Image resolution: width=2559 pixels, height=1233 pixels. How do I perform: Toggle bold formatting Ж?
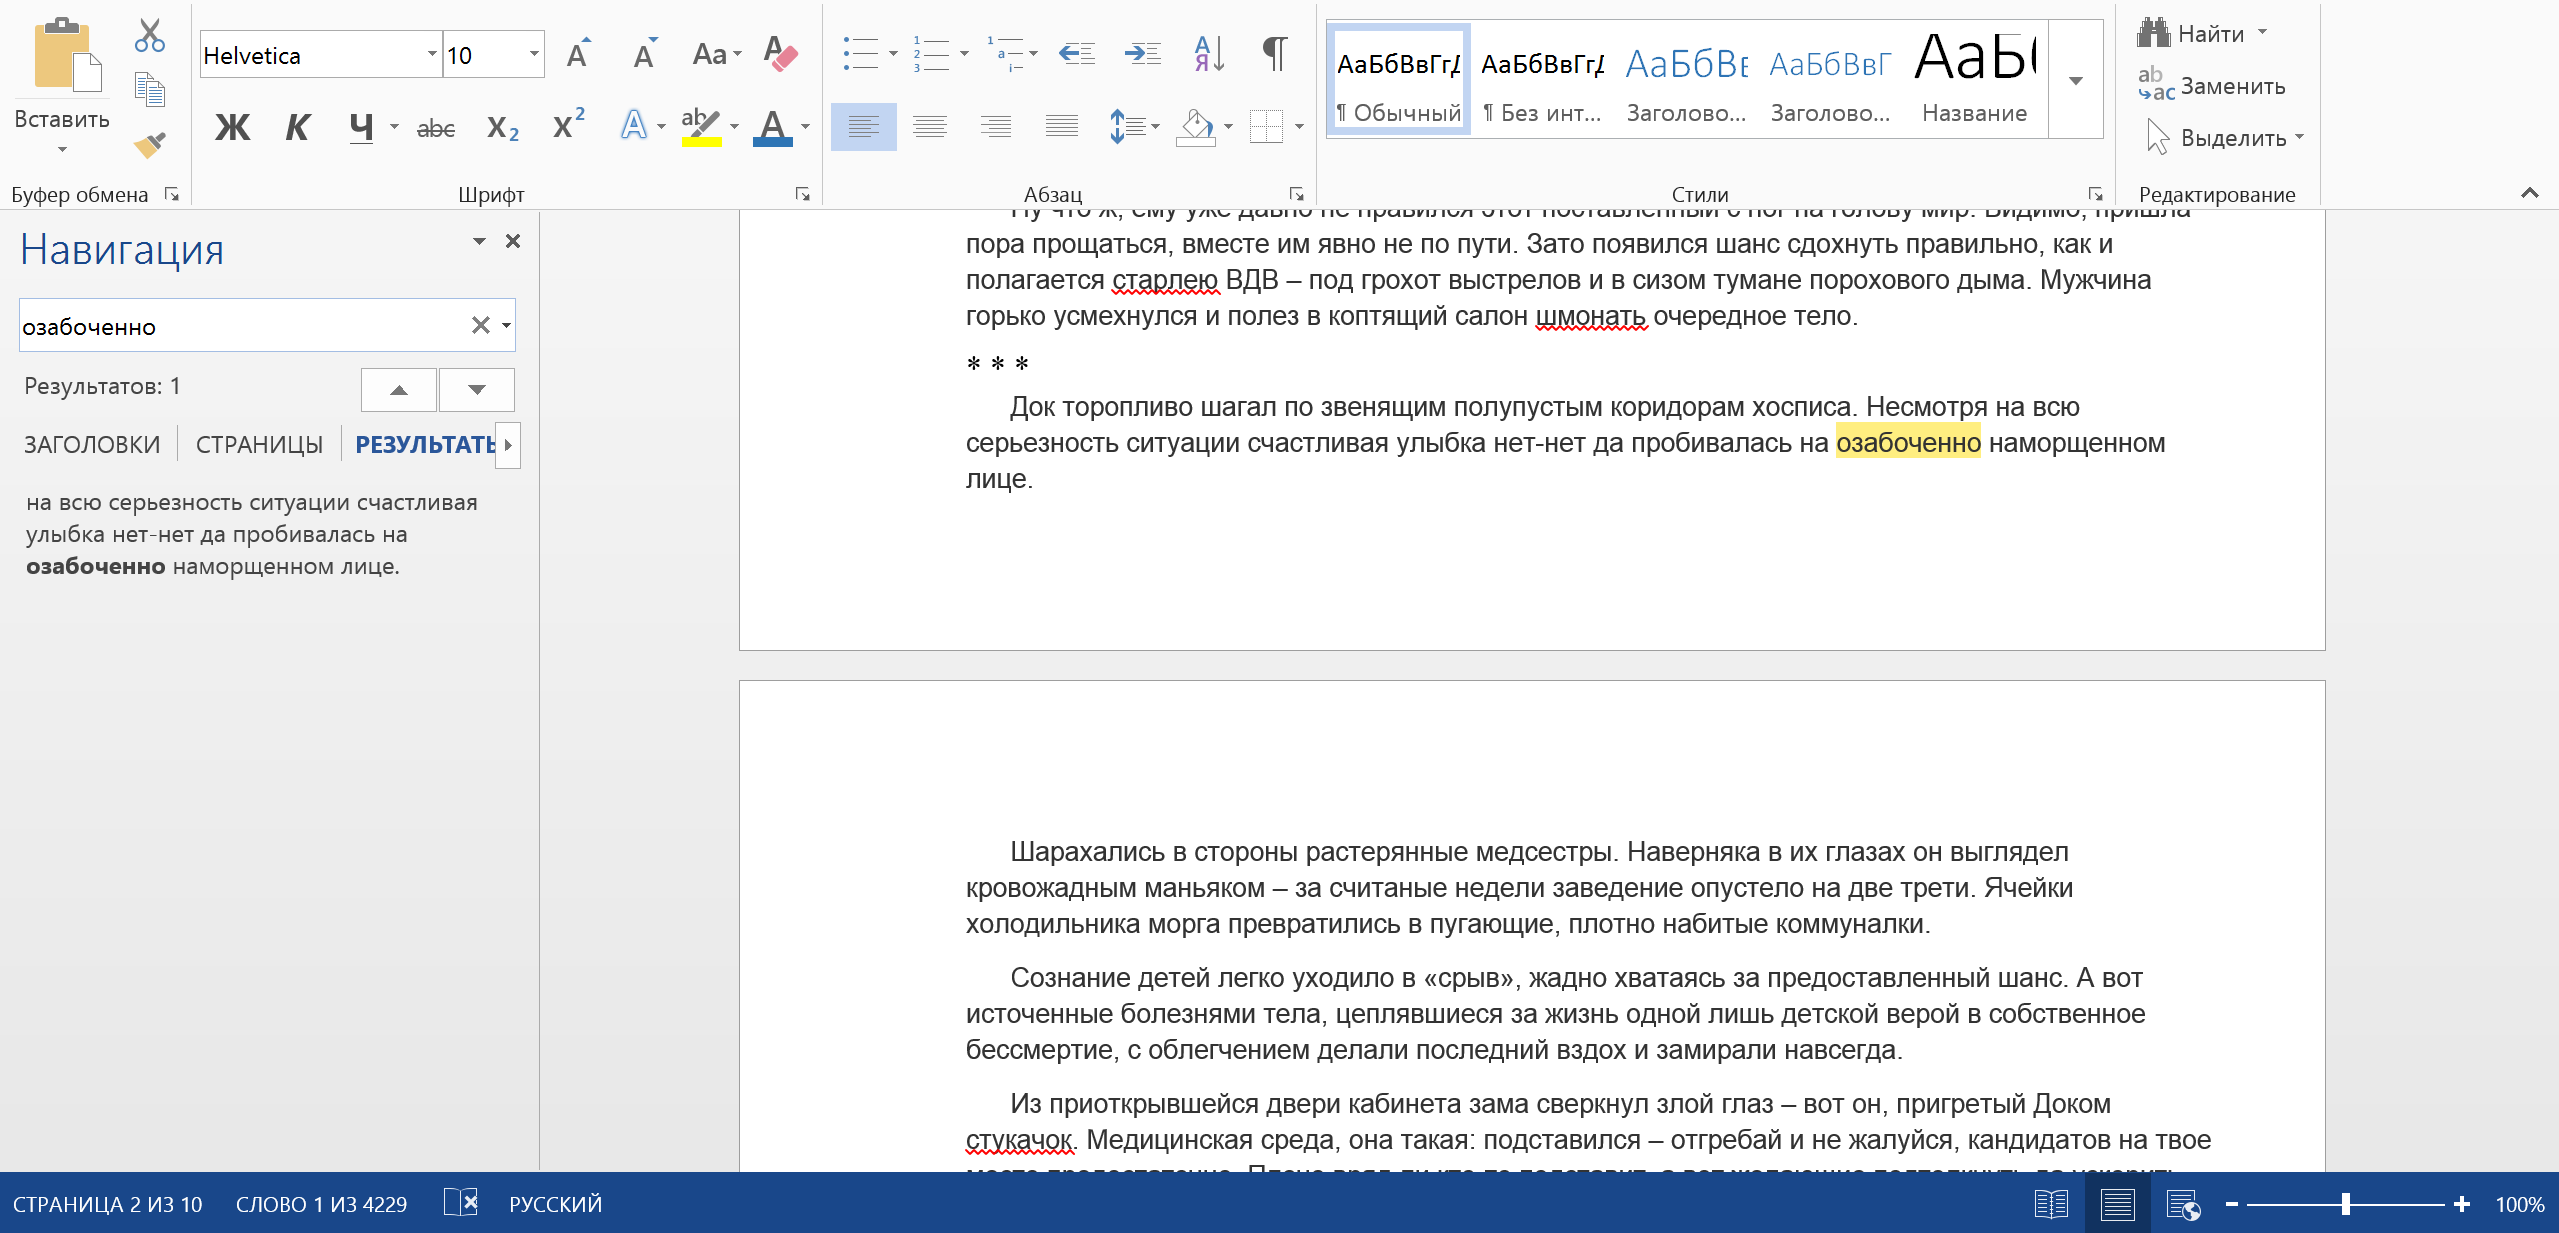(232, 127)
